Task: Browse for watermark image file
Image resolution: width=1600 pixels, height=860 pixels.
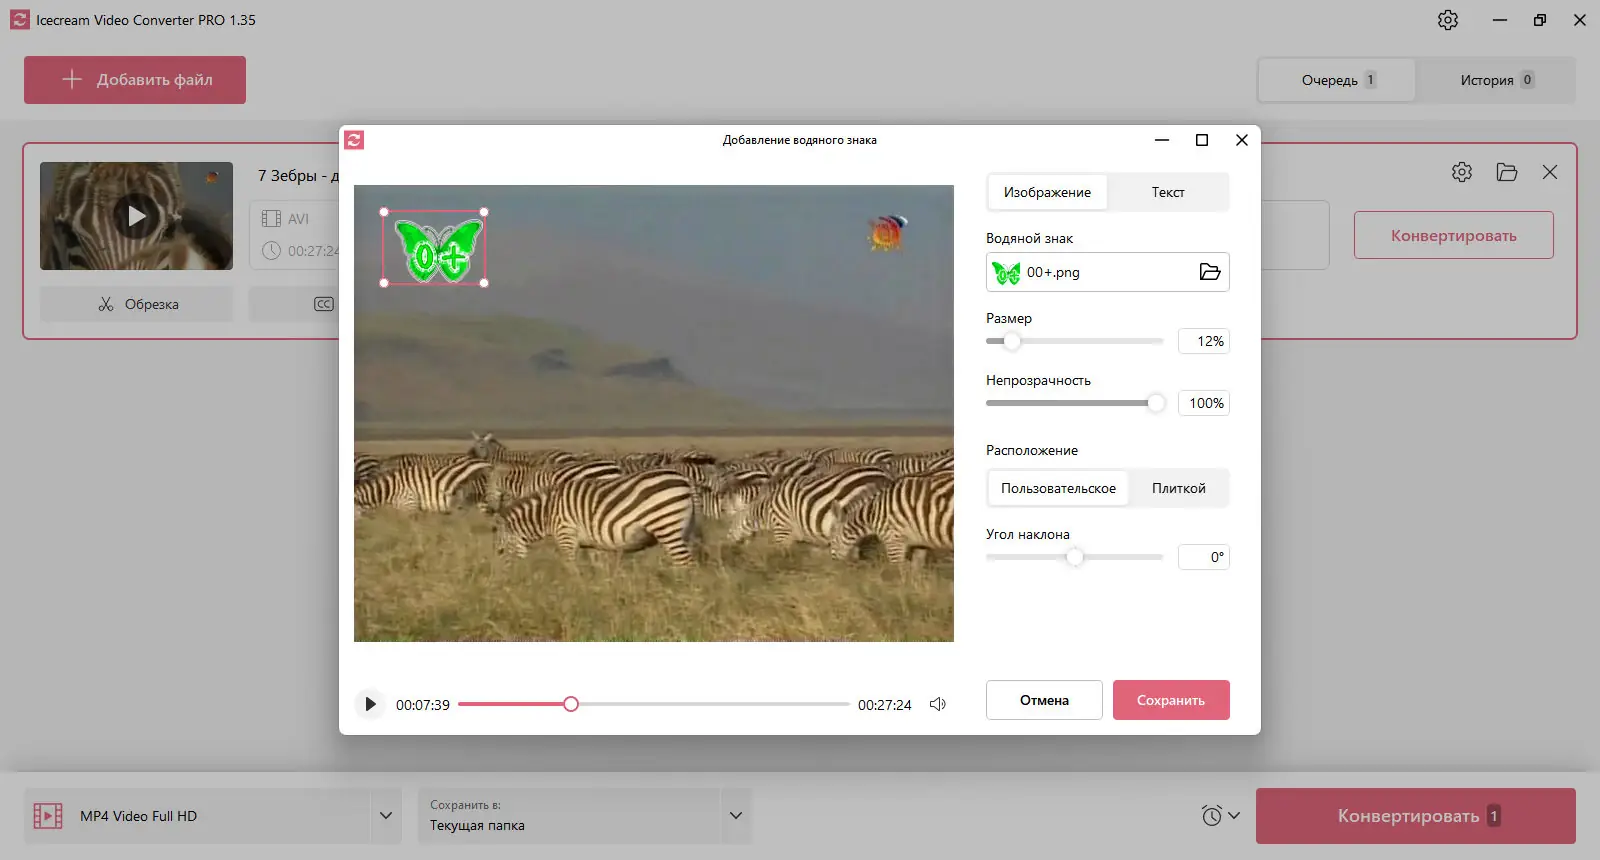Action: [1210, 272]
